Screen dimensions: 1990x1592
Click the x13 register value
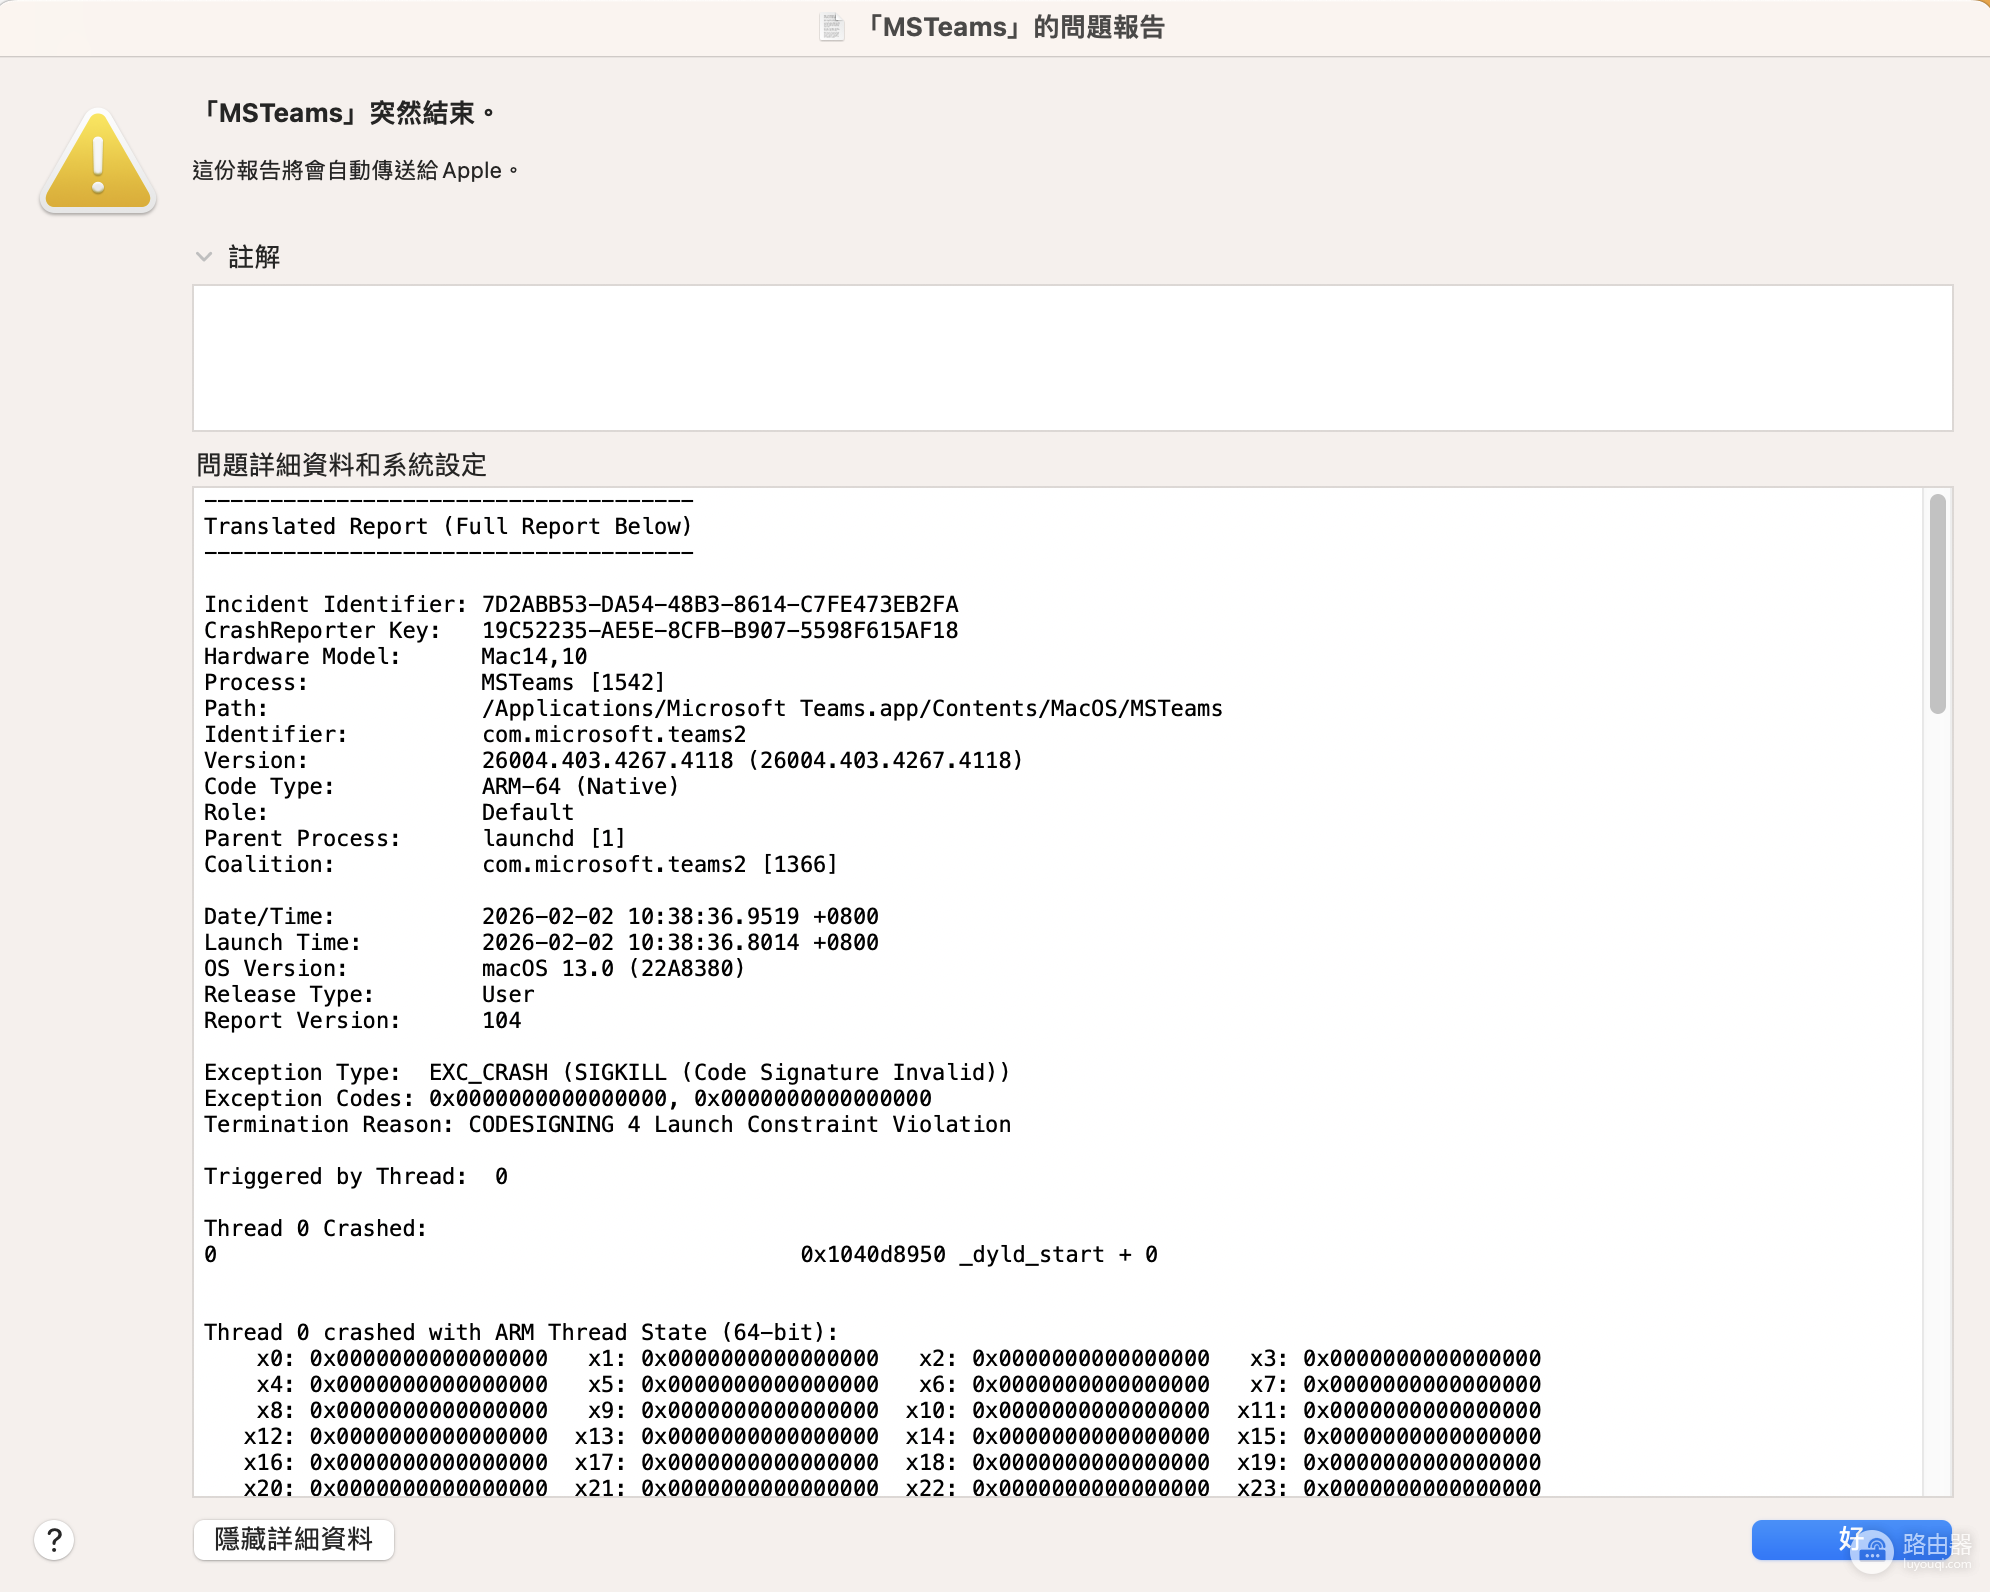click(760, 1436)
